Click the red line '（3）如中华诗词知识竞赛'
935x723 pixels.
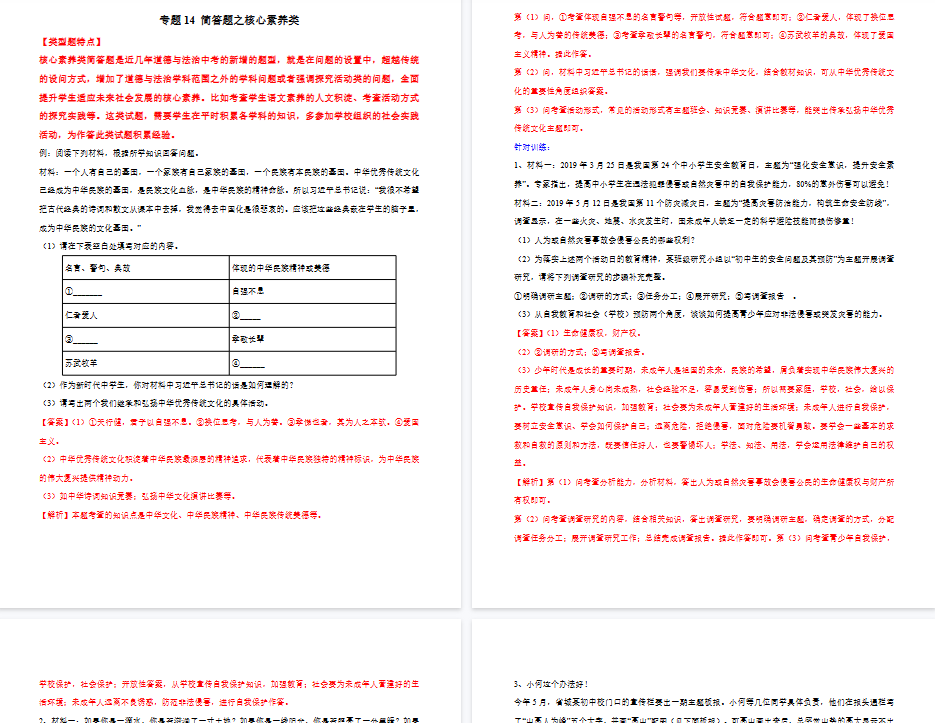138,496
